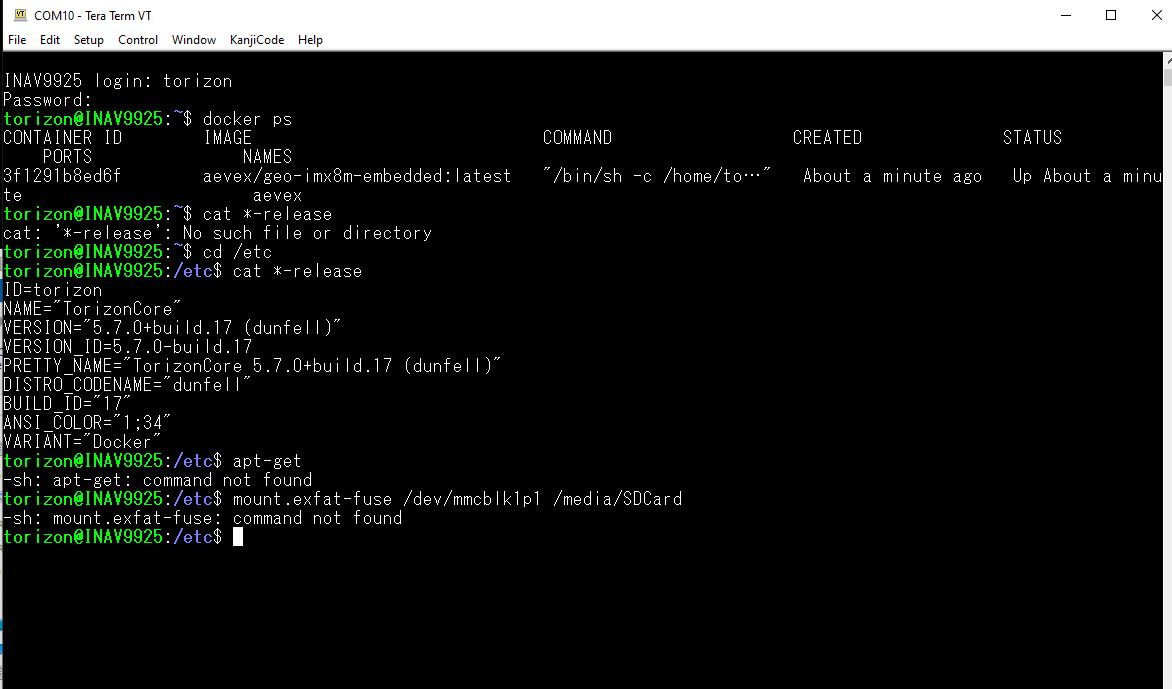Open the Window menu
The image size is (1172, 689).
pyautogui.click(x=194, y=40)
